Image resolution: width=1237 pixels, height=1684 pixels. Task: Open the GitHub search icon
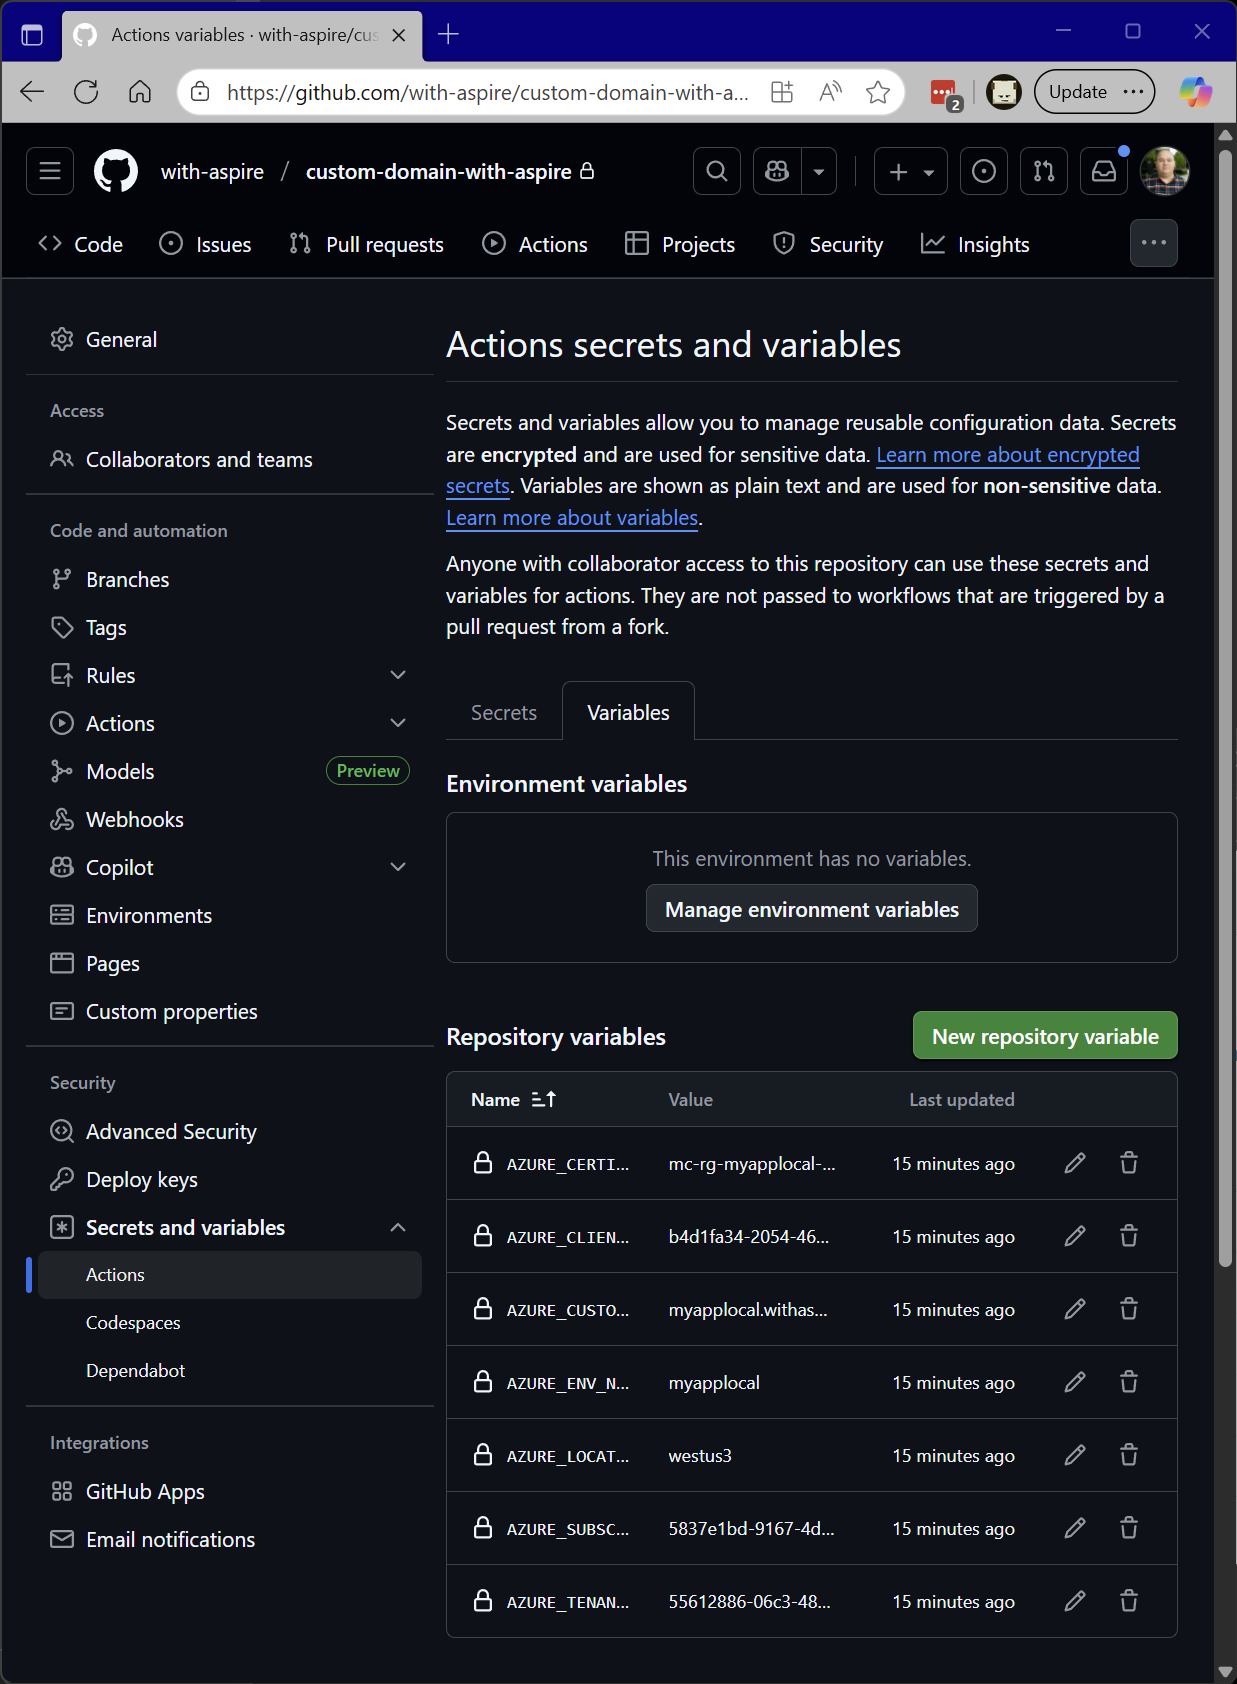(x=717, y=172)
